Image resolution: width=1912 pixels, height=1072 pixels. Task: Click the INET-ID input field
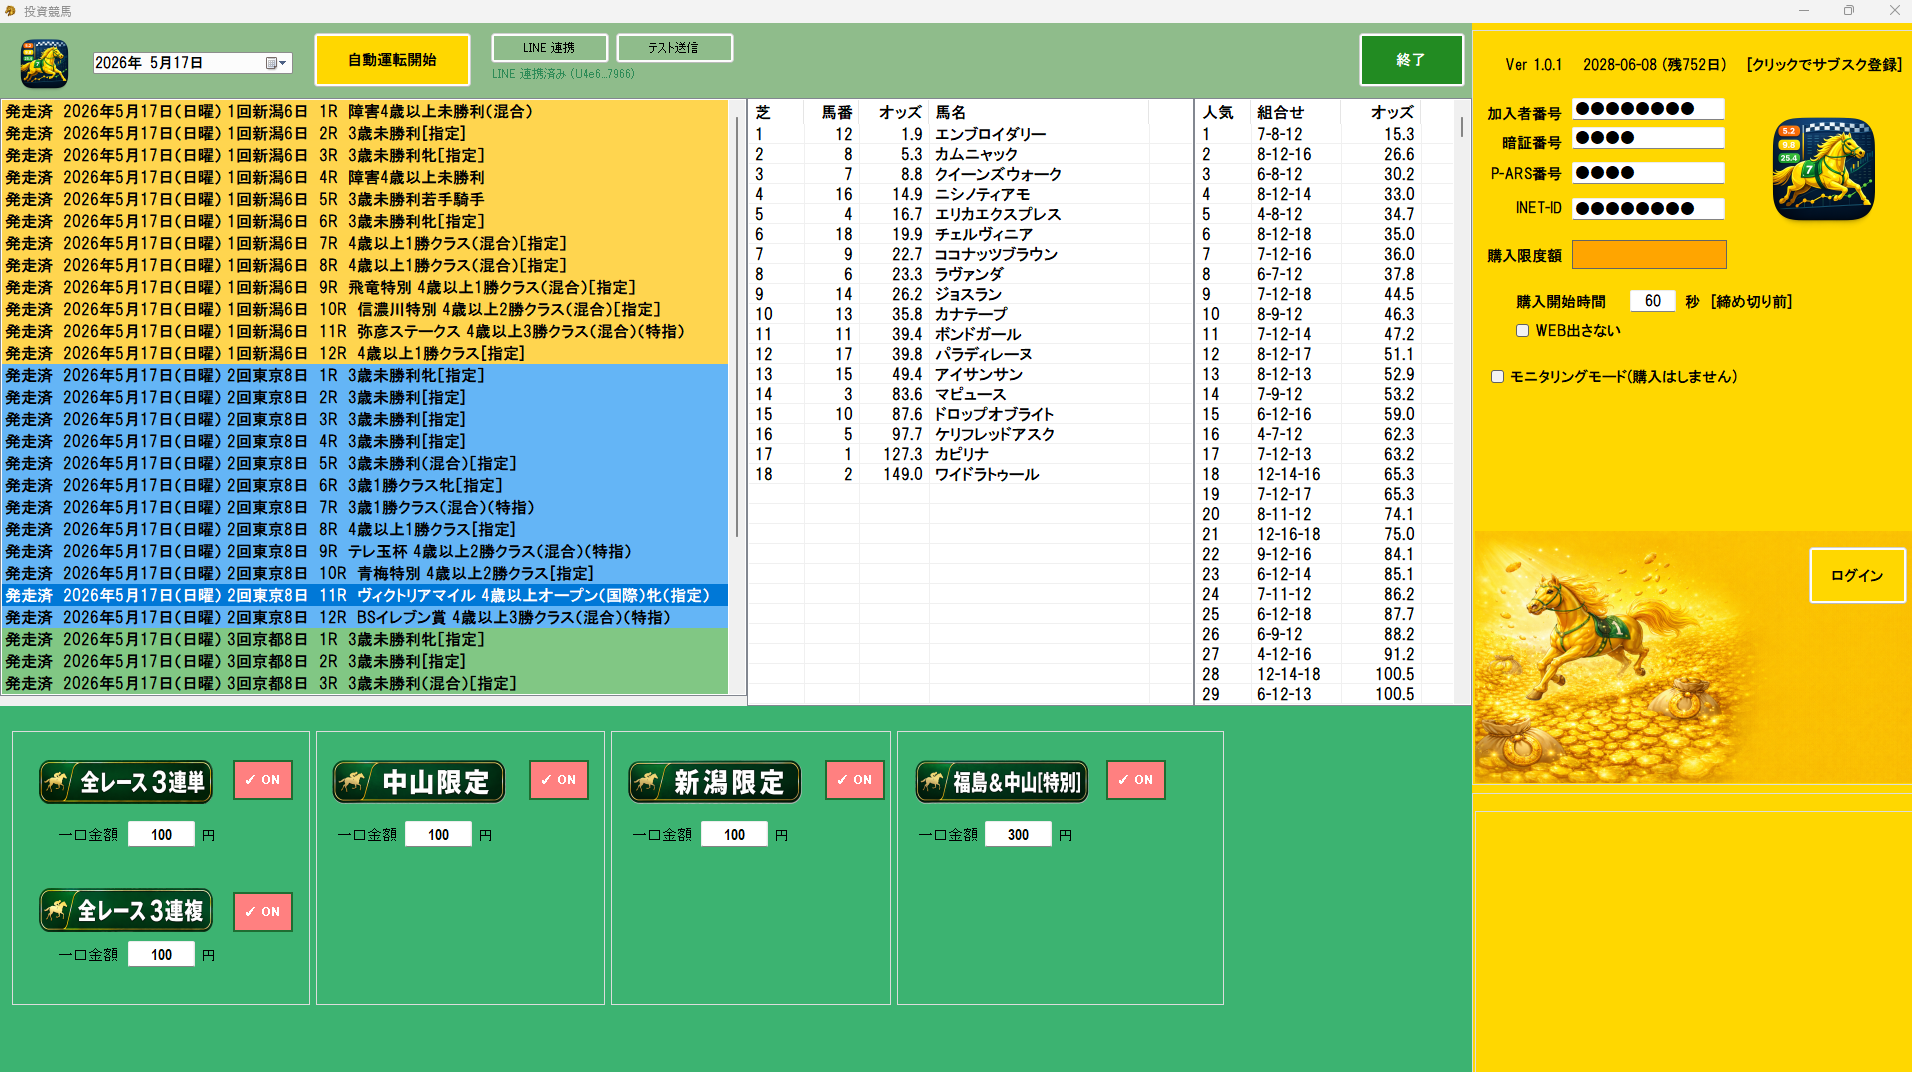1648,209
